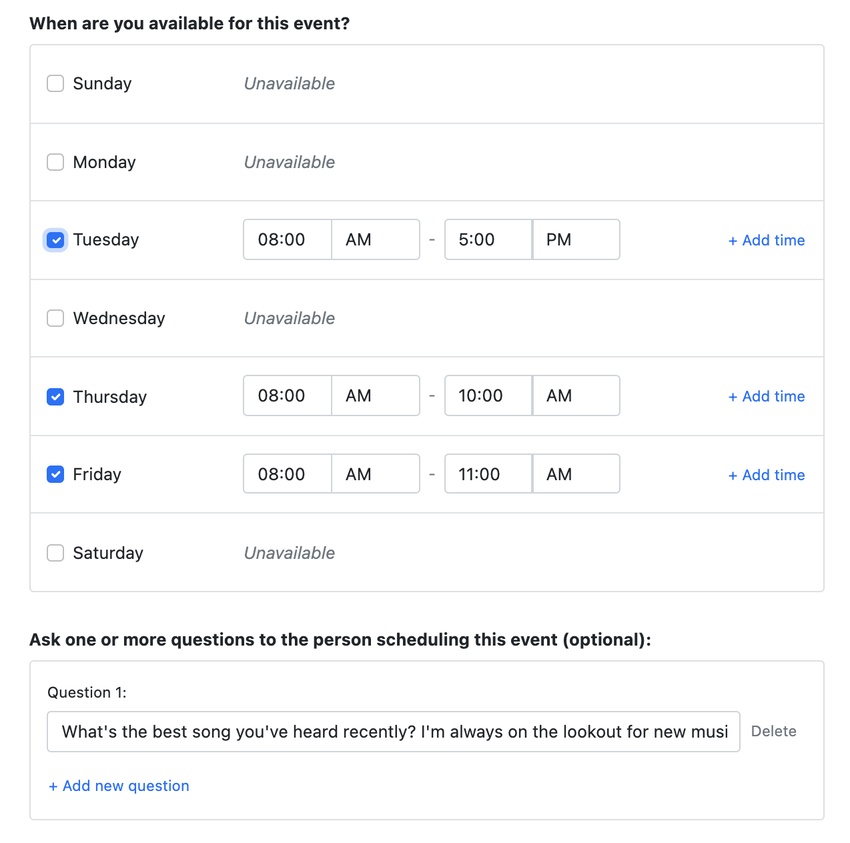
Task: Open Thursday end AM dropdown
Action: pos(576,396)
